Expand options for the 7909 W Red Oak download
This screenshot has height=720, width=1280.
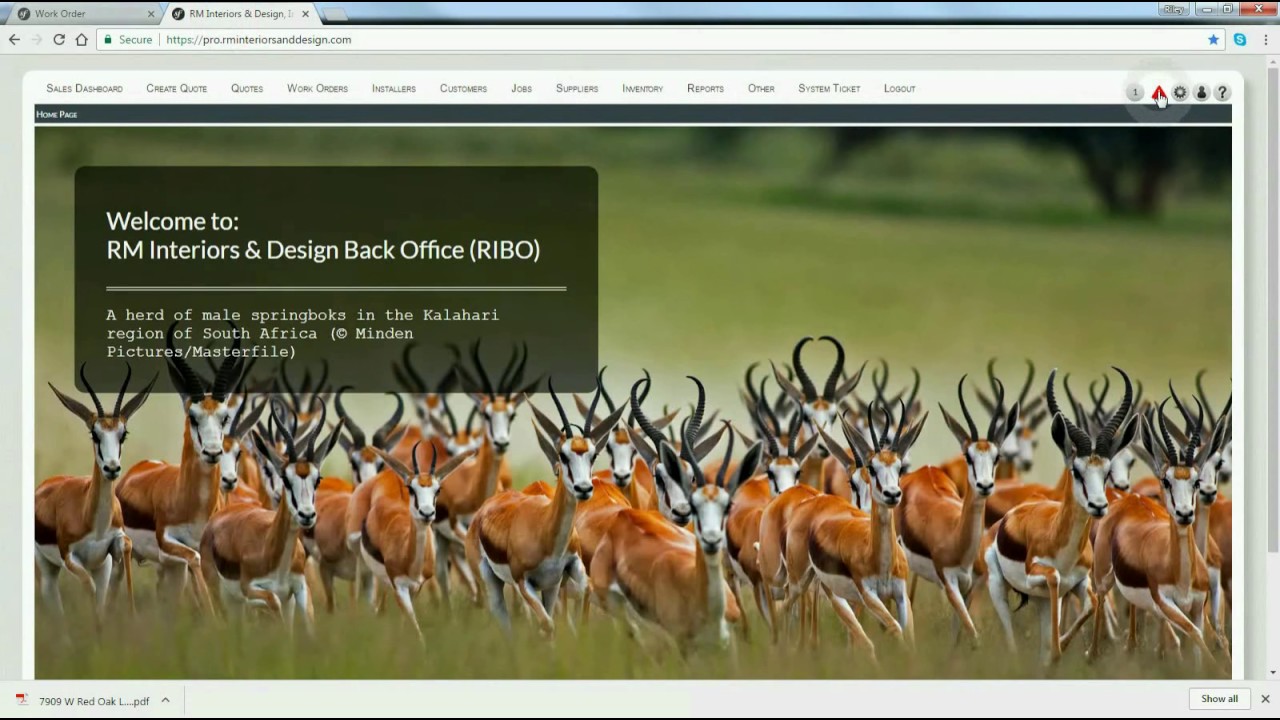165,700
